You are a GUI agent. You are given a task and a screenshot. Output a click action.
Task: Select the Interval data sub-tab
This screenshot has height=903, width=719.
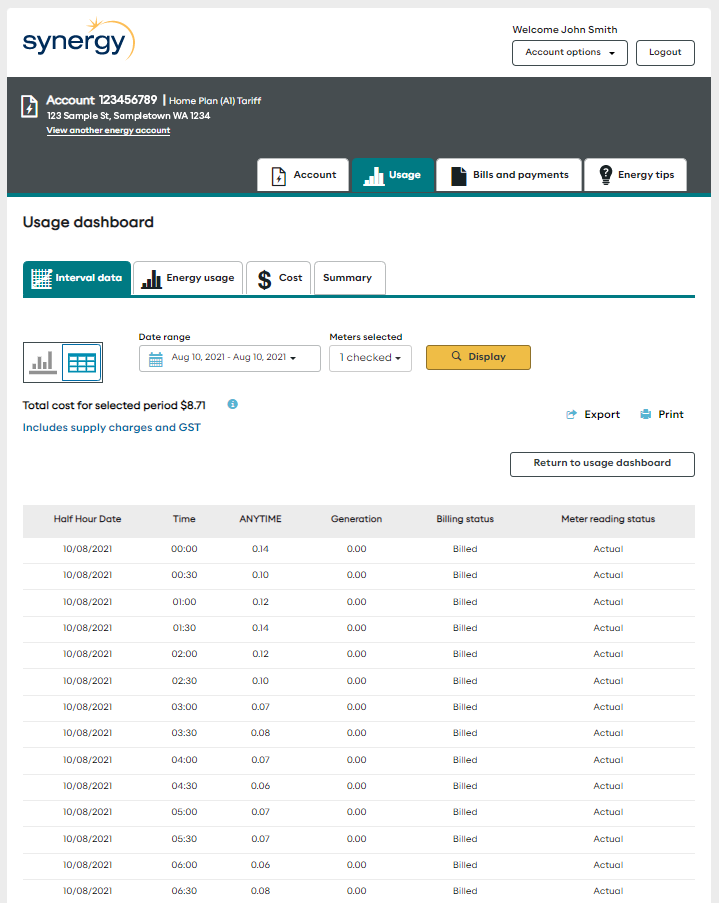point(77,278)
